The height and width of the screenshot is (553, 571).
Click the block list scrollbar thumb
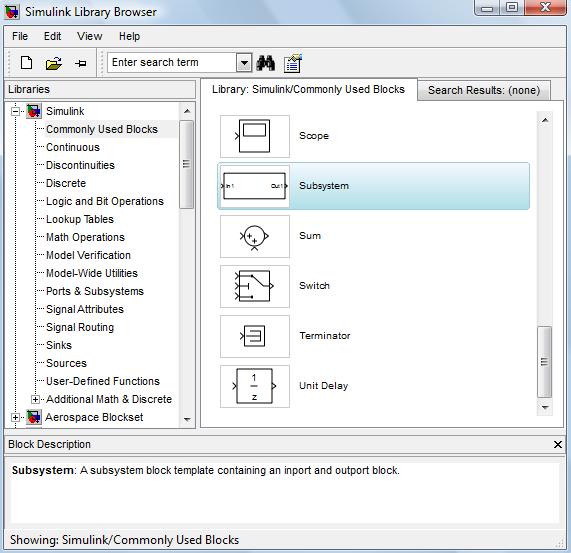tap(544, 362)
